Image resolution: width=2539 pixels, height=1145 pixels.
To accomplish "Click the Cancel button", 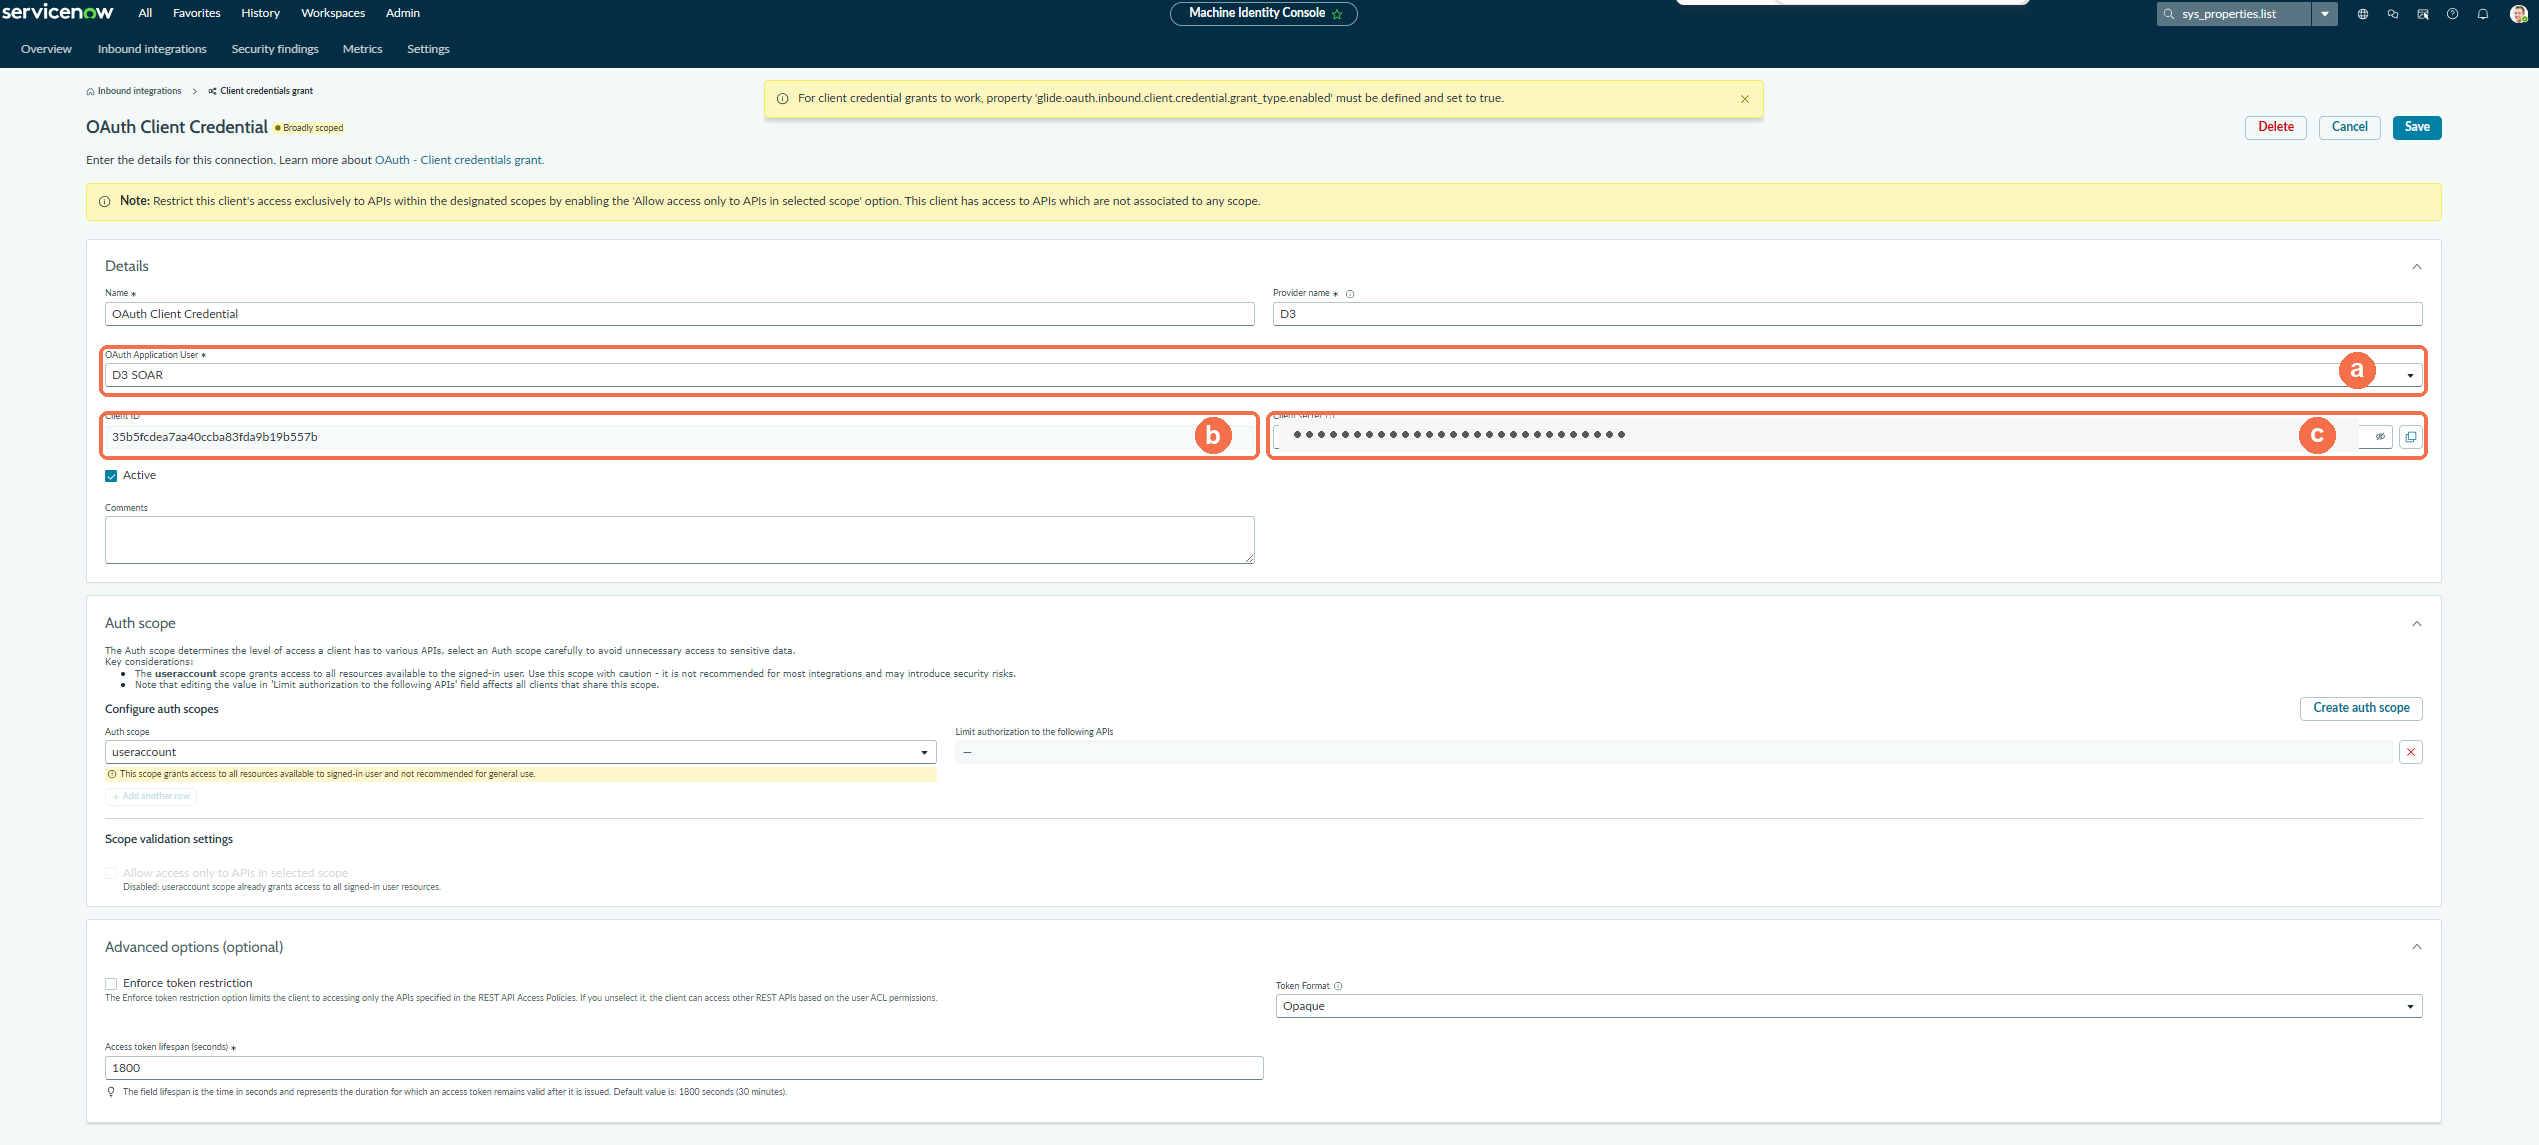I will 2350,127.
